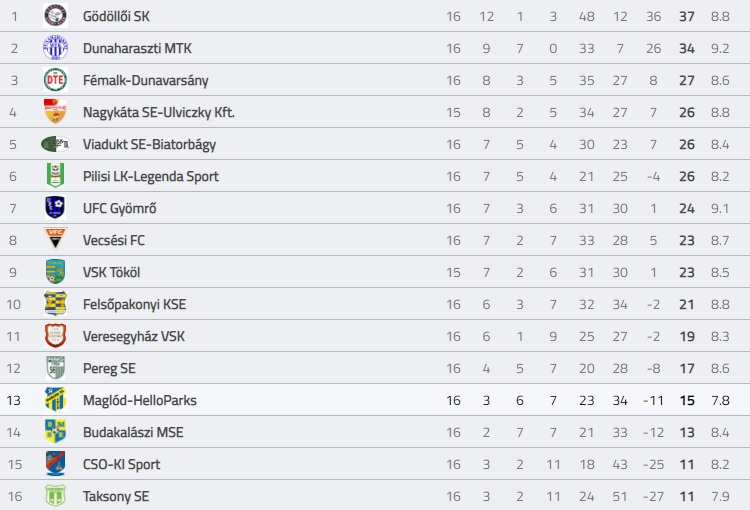Open the Veresegyház VSK crest
The height and width of the screenshot is (510, 750).
coord(55,336)
